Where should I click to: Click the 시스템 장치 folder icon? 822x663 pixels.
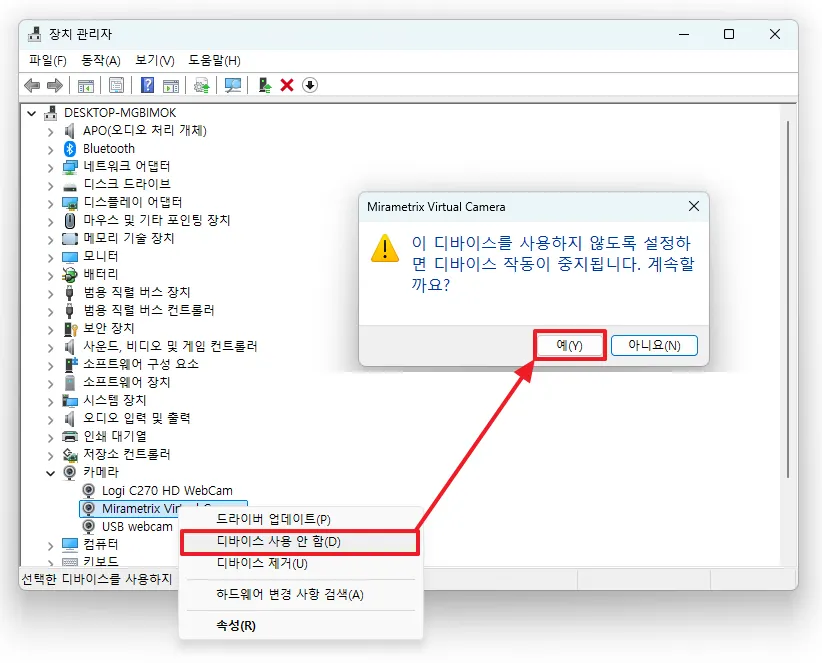(x=70, y=401)
